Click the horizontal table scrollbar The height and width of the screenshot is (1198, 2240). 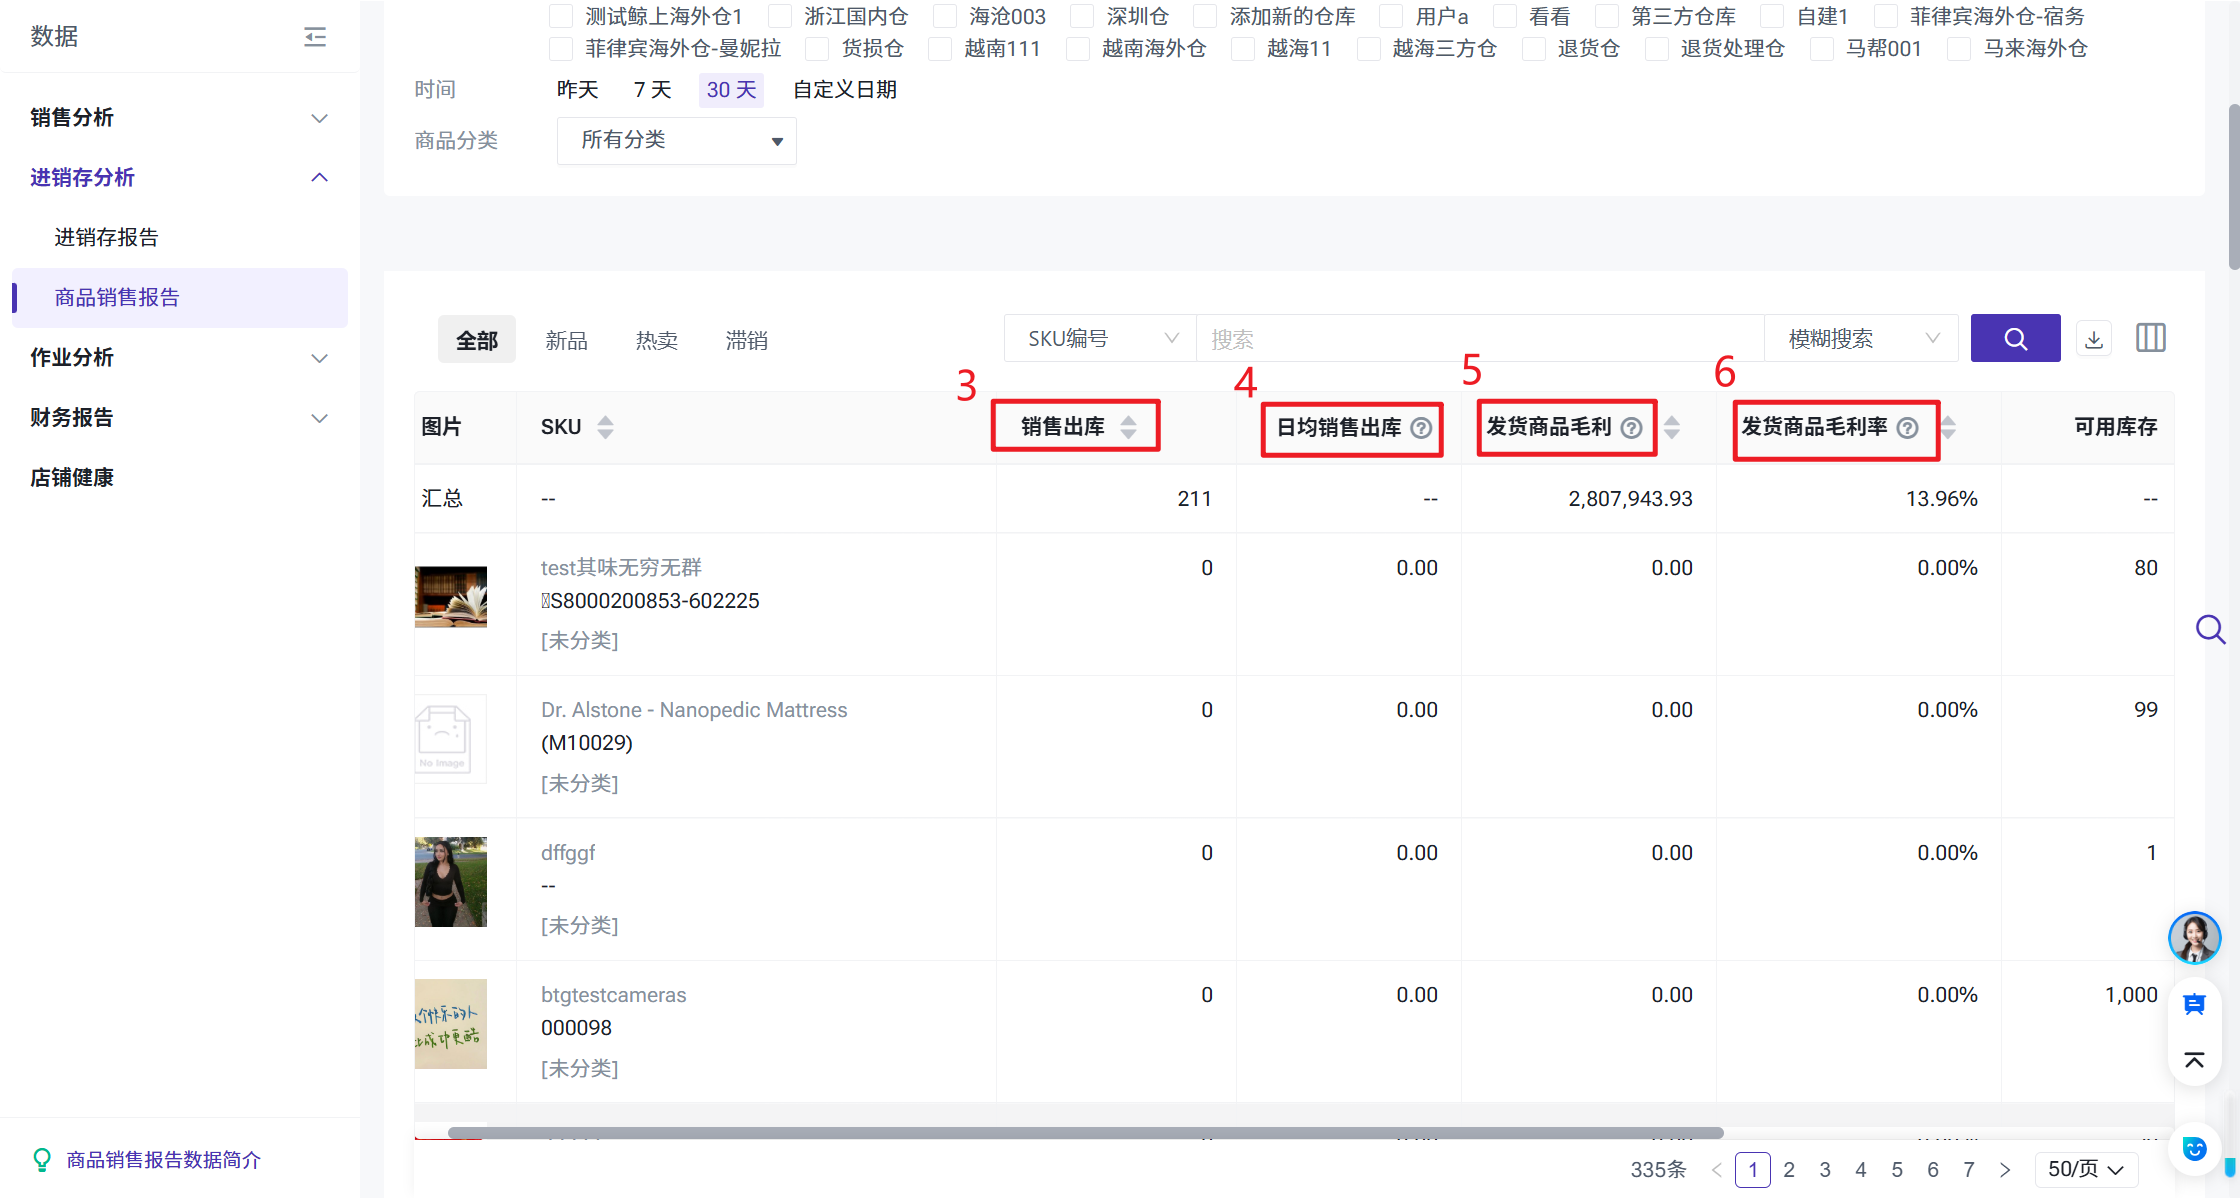tap(1085, 1133)
